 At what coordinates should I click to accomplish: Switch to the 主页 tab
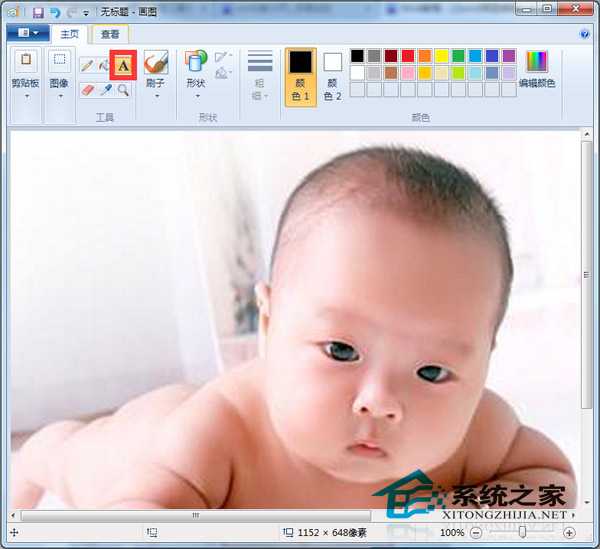69,34
